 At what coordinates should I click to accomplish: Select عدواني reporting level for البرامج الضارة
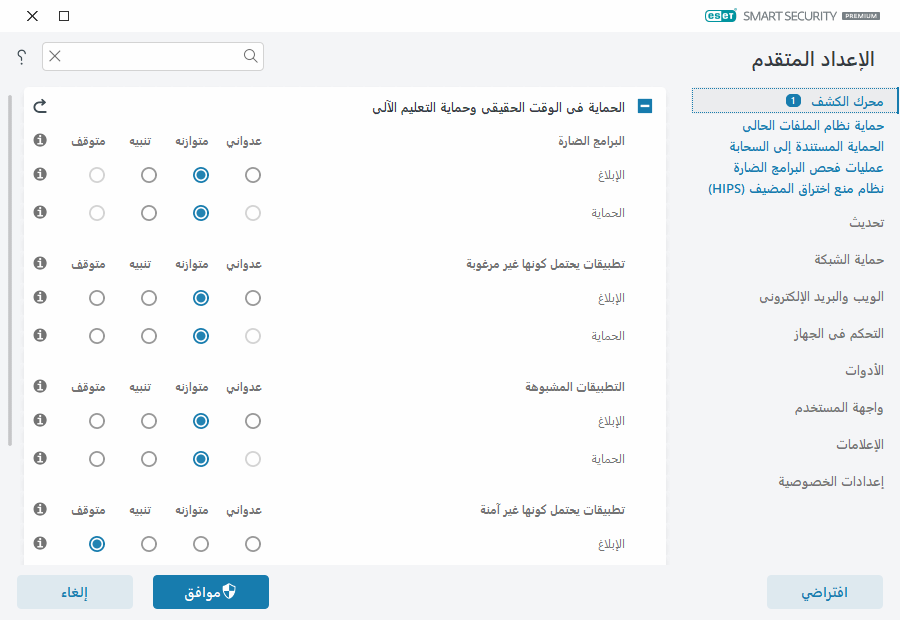(253, 175)
